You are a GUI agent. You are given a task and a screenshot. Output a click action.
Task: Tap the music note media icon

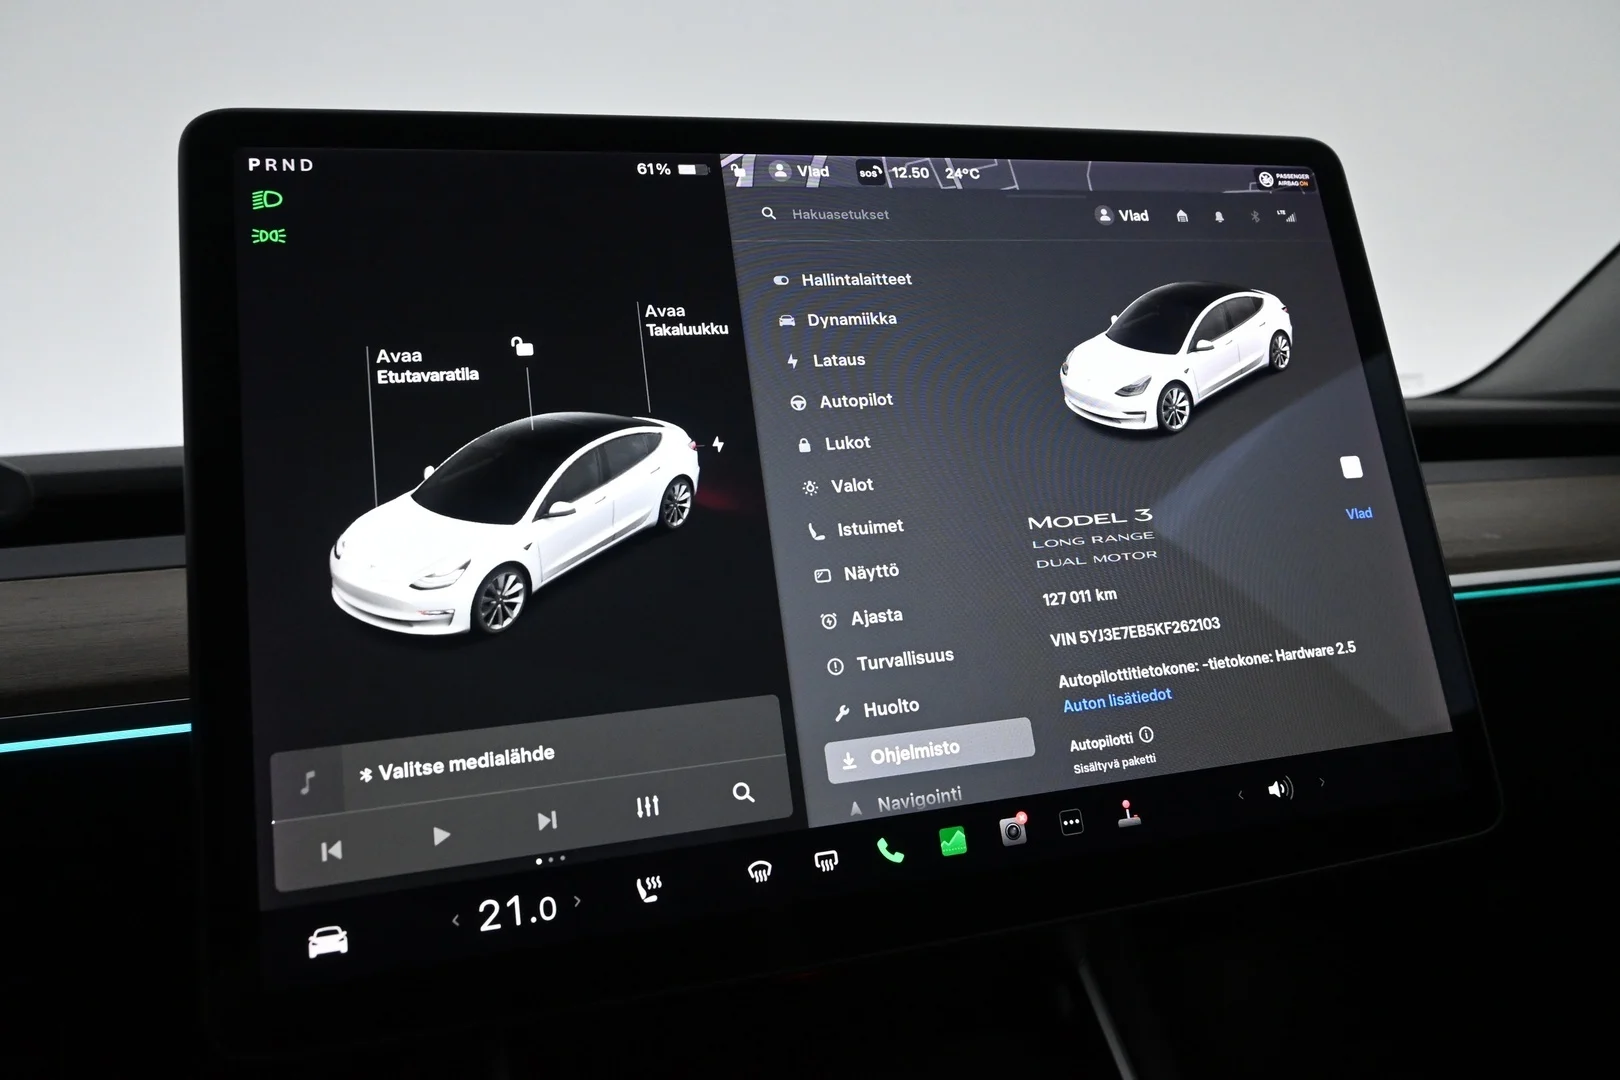[x=309, y=782]
